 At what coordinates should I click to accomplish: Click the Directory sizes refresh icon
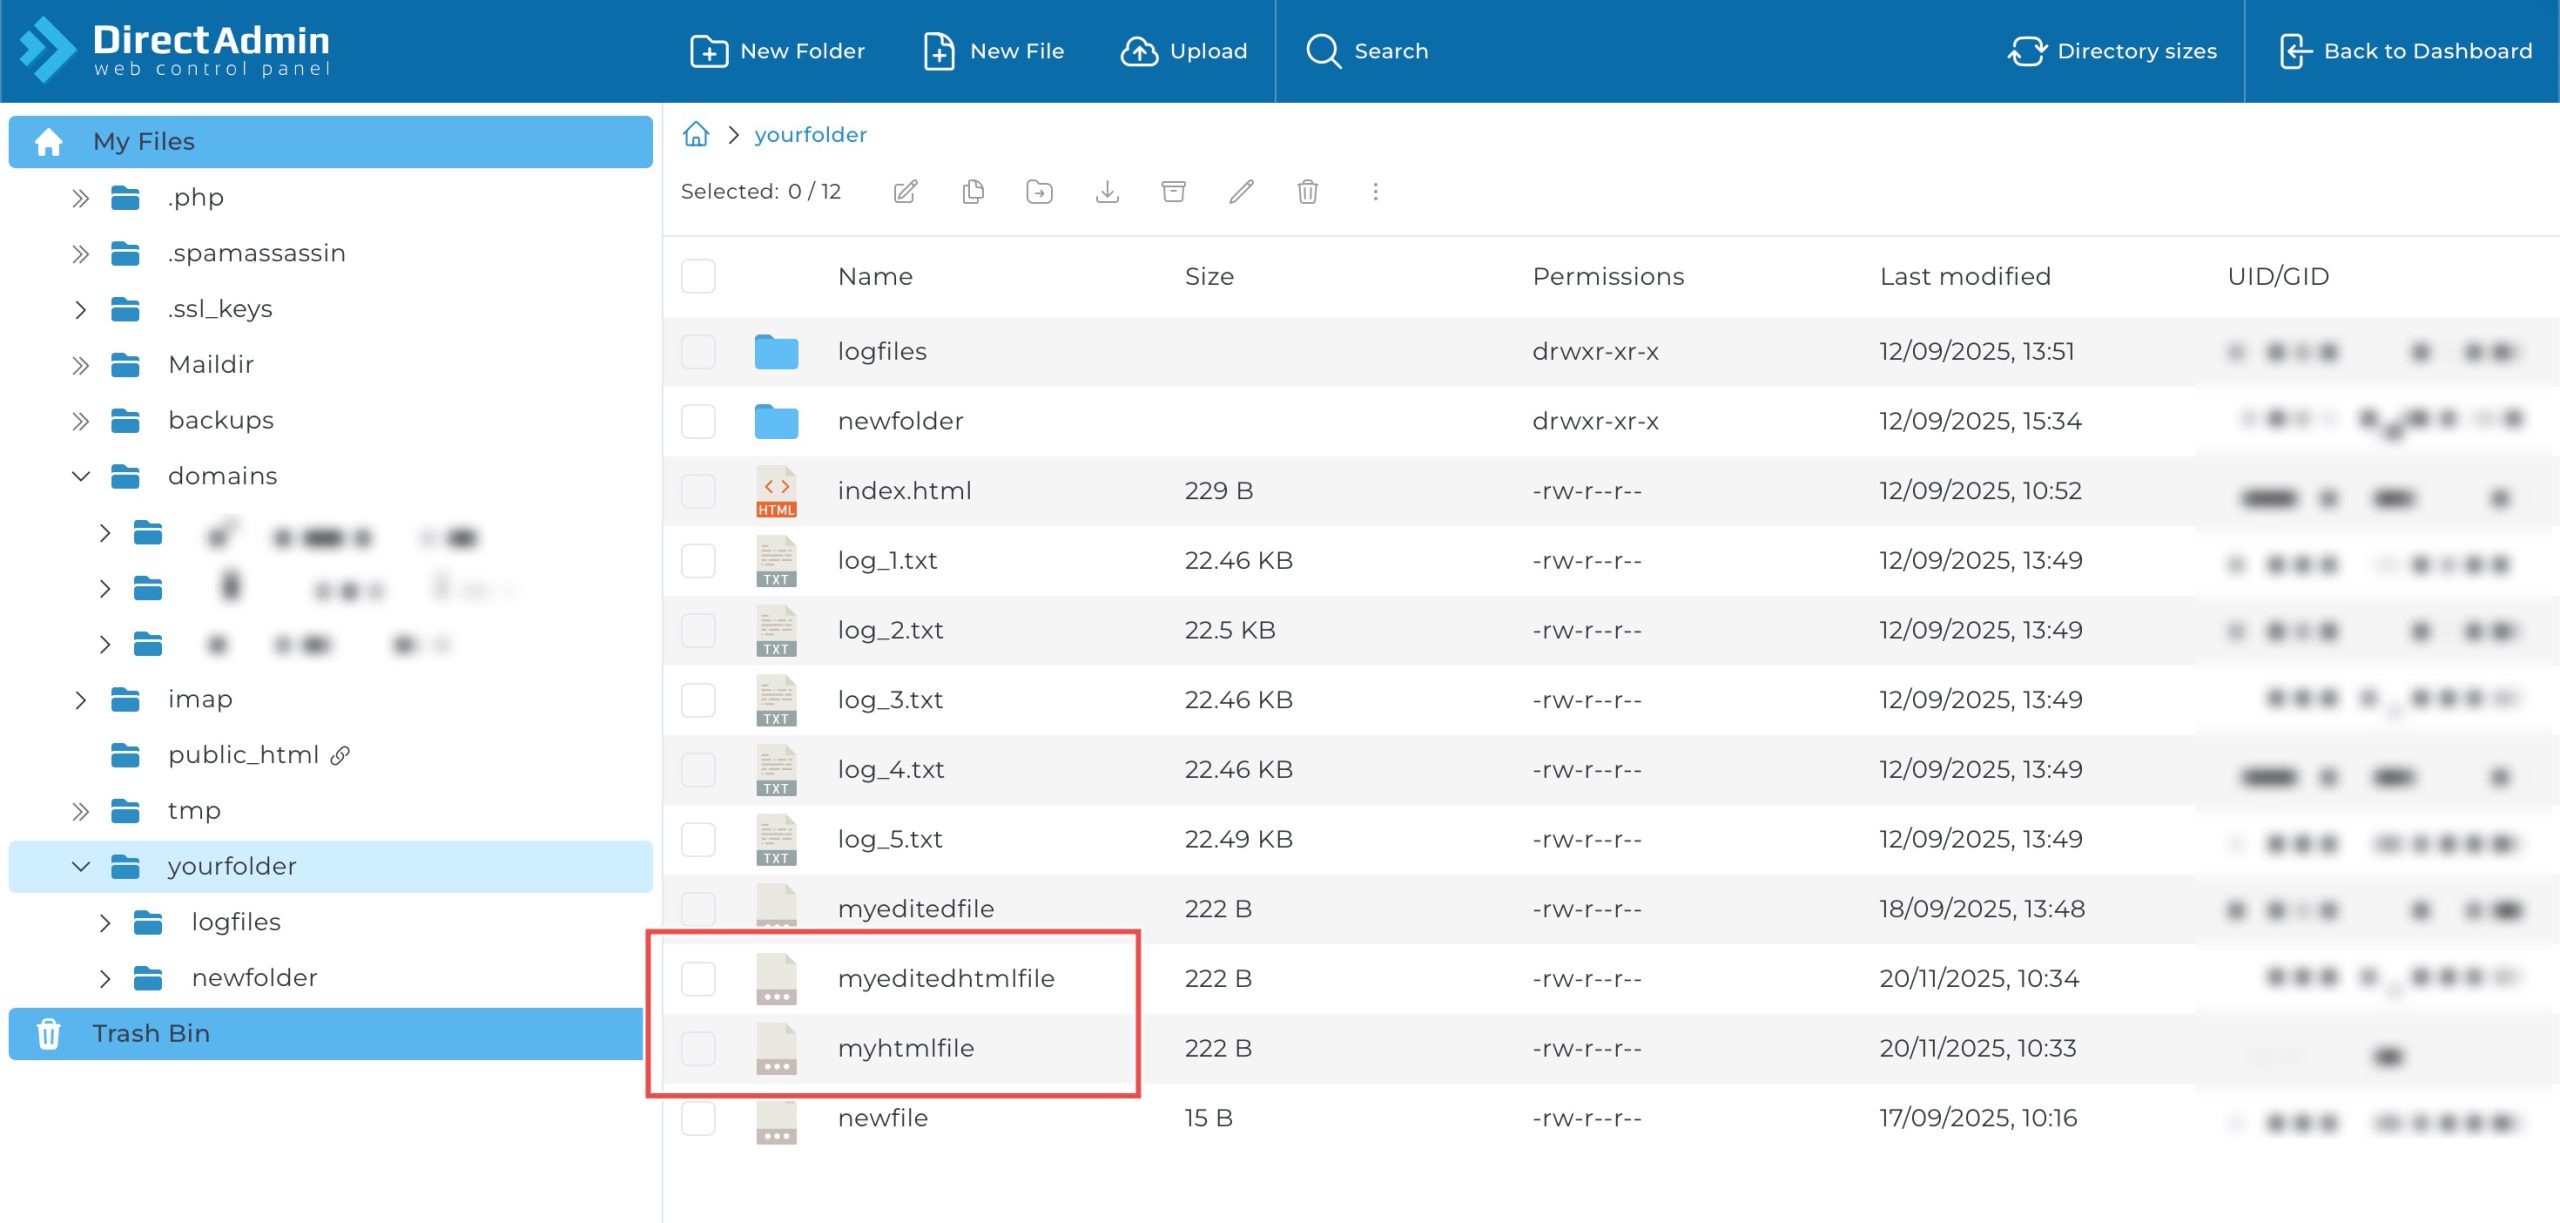(x=2027, y=51)
